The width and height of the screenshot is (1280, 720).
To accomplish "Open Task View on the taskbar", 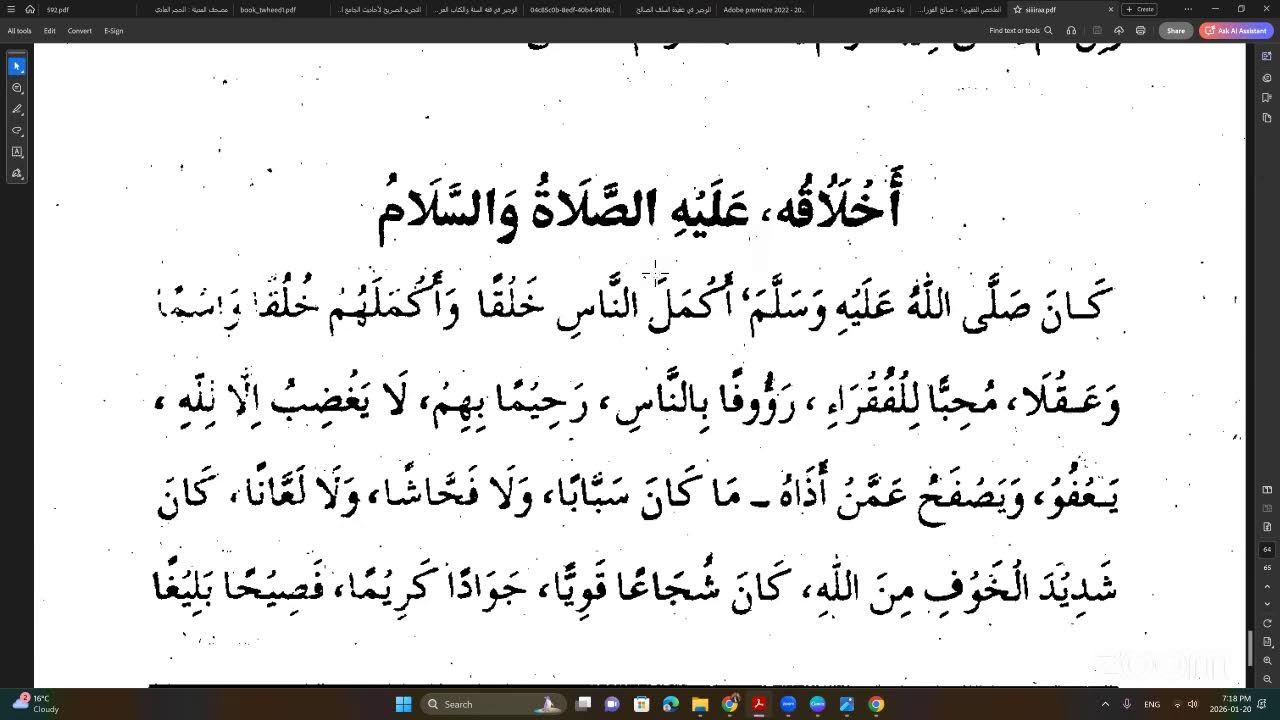I will coord(584,704).
